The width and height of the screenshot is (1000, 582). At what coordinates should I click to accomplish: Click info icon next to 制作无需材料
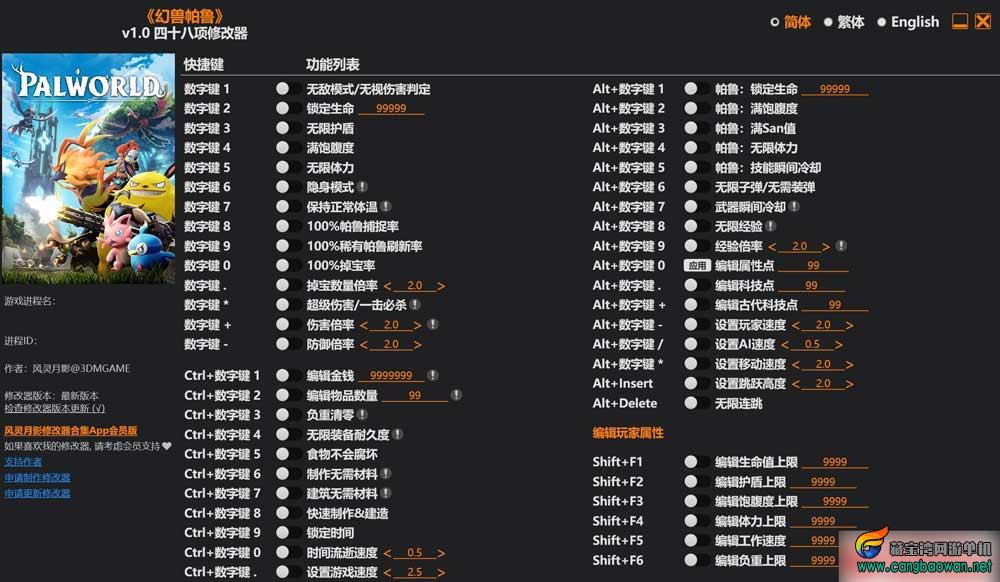click(x=386, y=474)
